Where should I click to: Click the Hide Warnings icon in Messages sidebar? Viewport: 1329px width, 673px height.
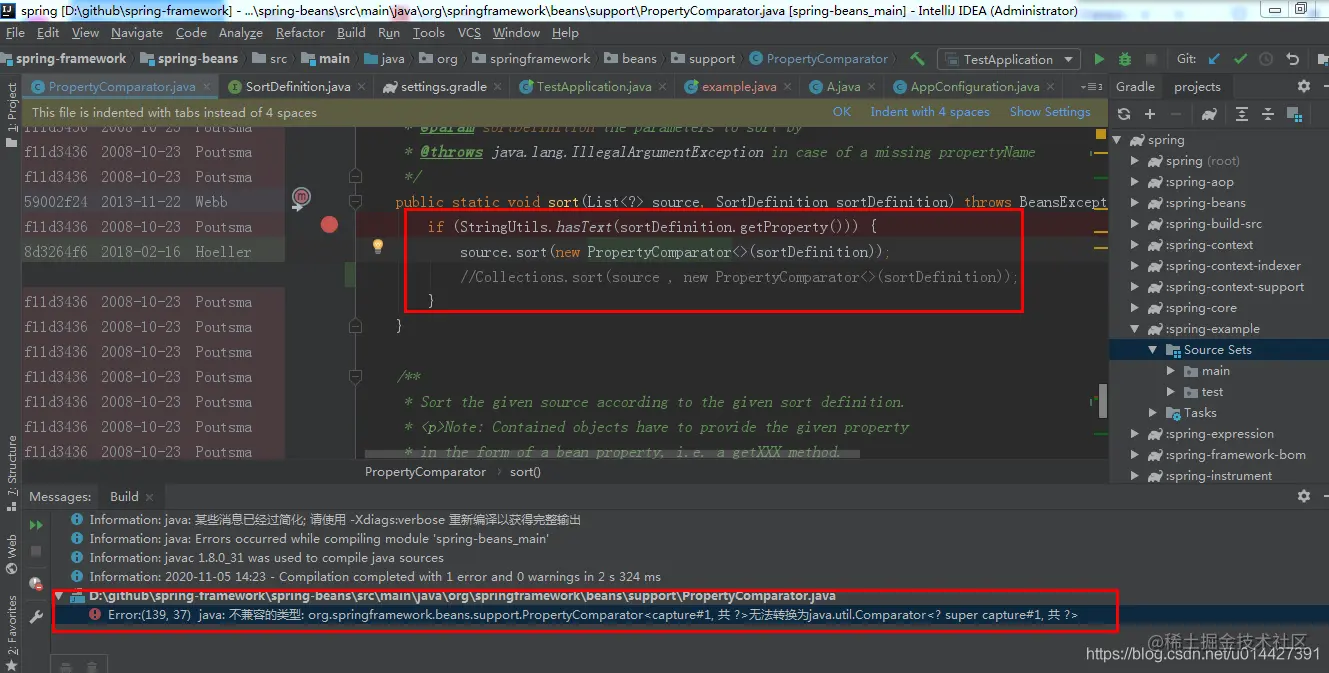pos(36,584)
